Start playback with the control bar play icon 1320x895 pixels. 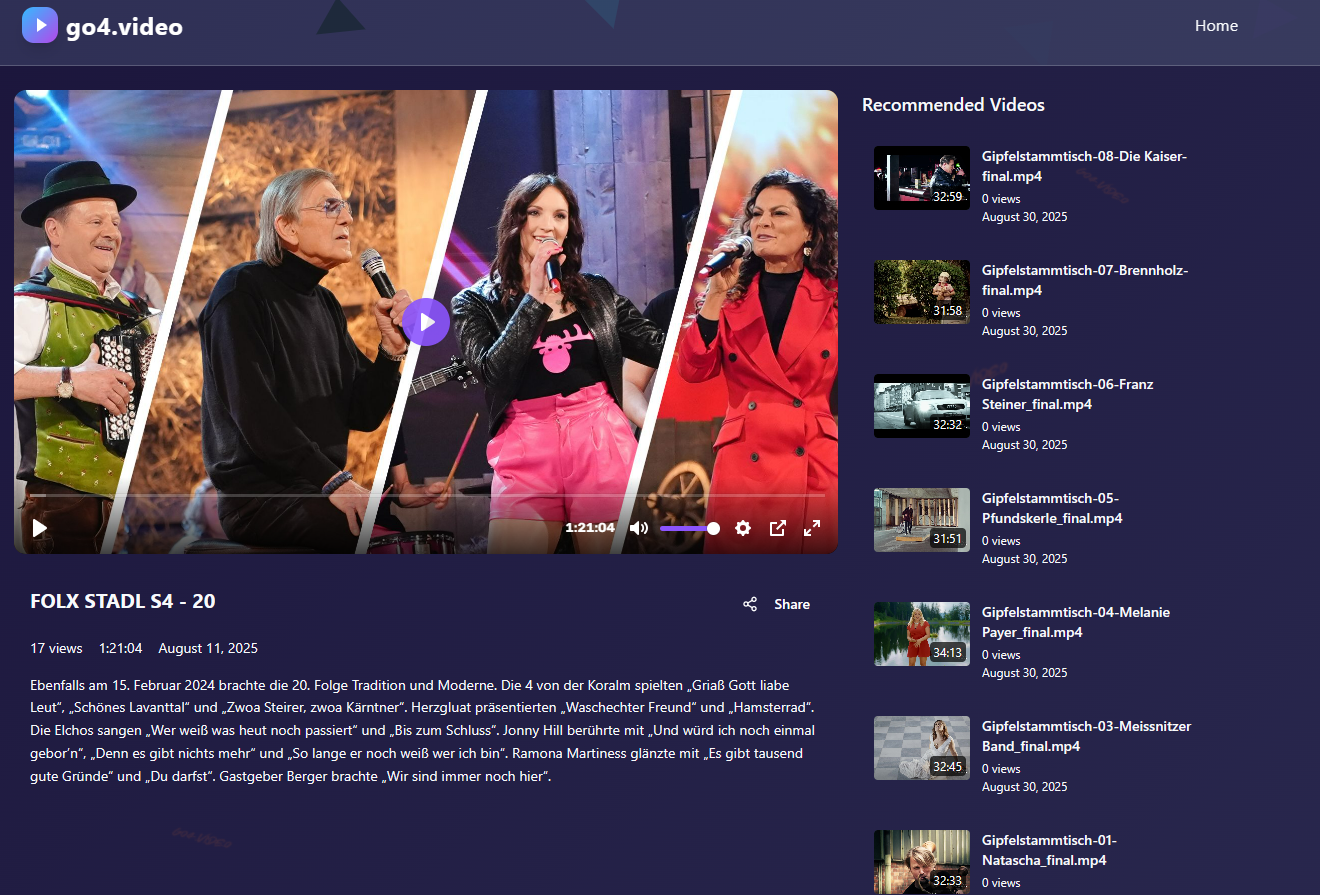pos(40,528)
